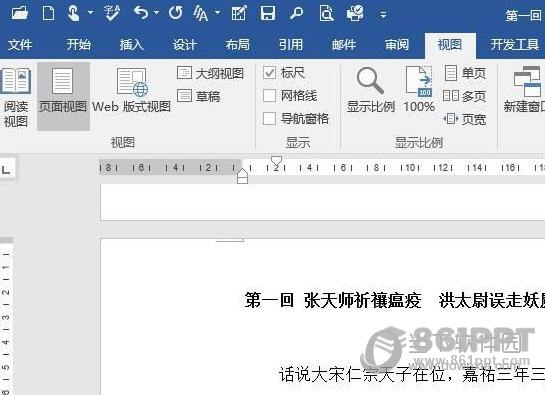This screenshot has height=395, width=545.
Task: Set zoom to 100% icon
Action: click(x=419, y=90)
